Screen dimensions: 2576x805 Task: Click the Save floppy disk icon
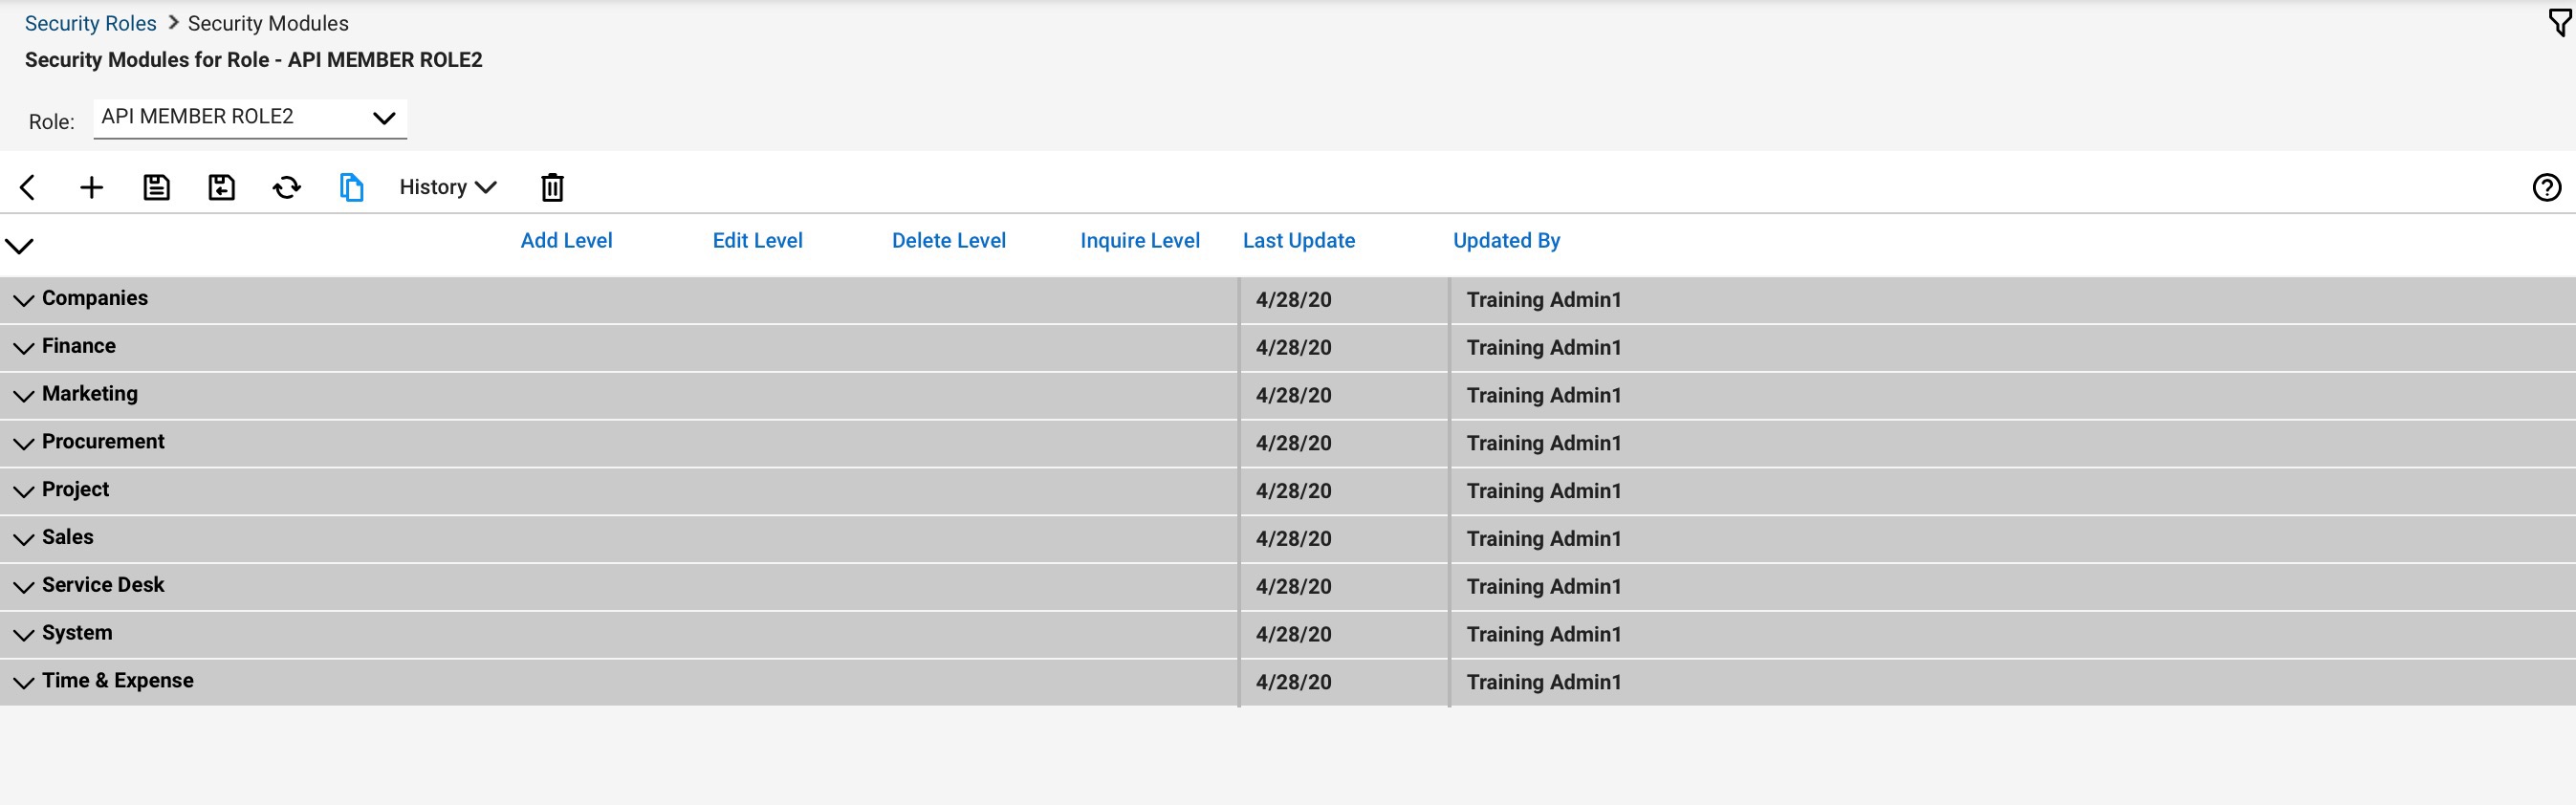pos(156,187)
